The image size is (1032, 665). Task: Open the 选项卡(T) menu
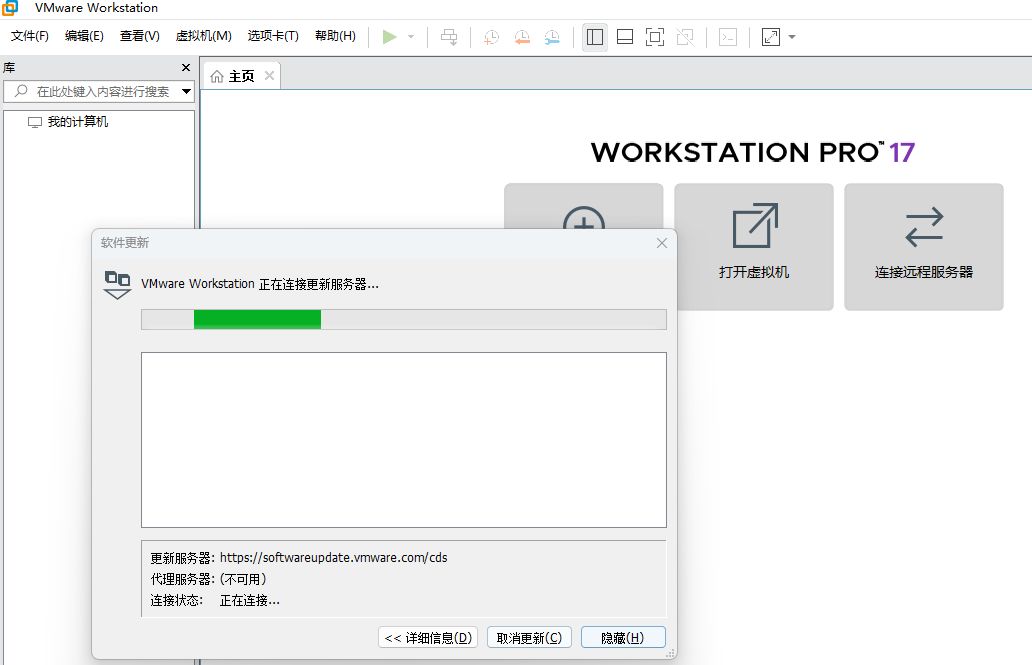273,36
